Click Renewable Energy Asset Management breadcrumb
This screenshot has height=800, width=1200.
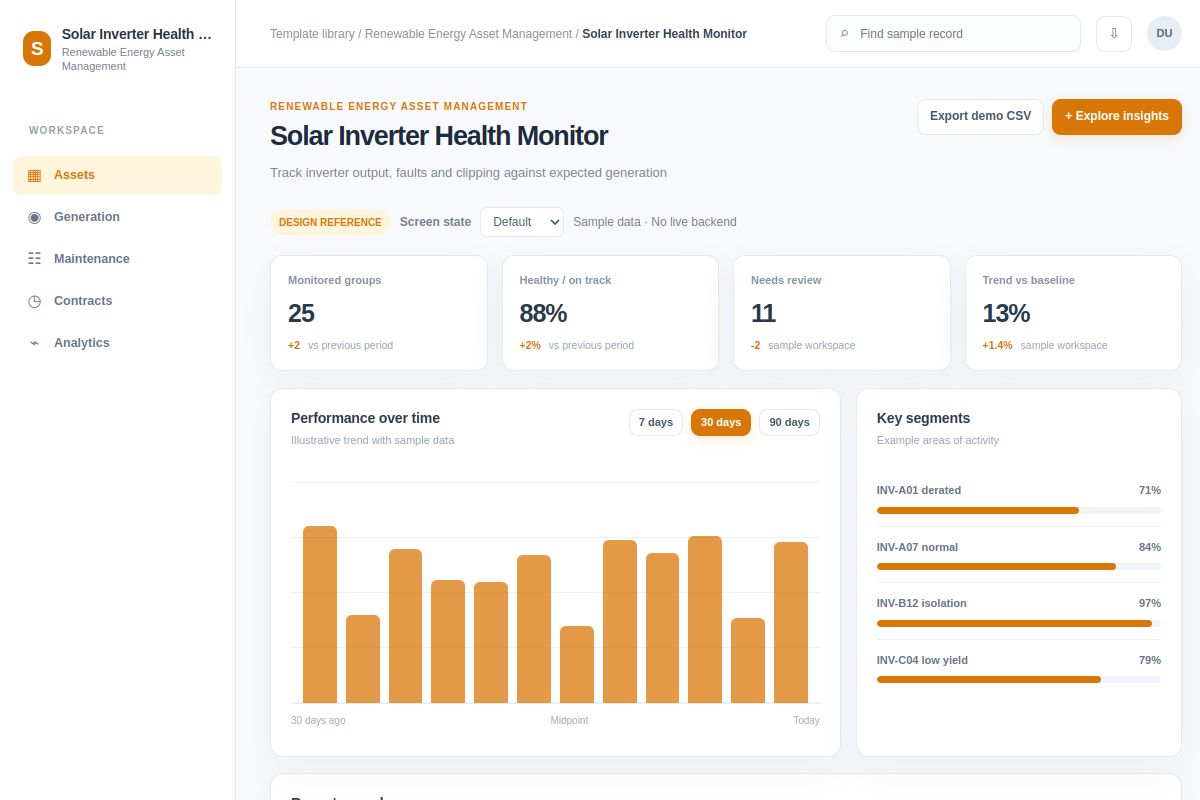point(468,34)
